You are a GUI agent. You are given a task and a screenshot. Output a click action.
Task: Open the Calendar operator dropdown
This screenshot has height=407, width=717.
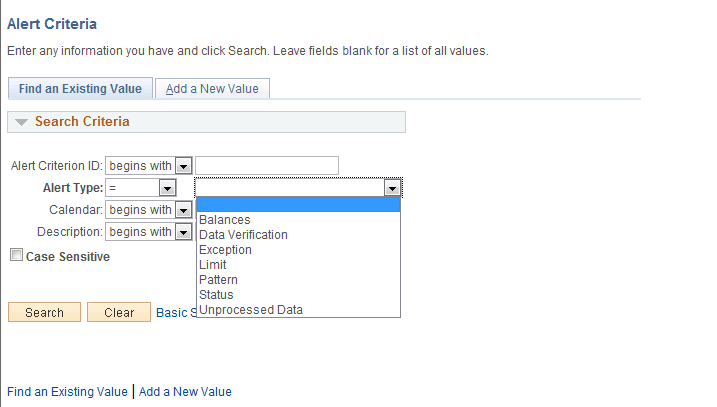(183, 210)
